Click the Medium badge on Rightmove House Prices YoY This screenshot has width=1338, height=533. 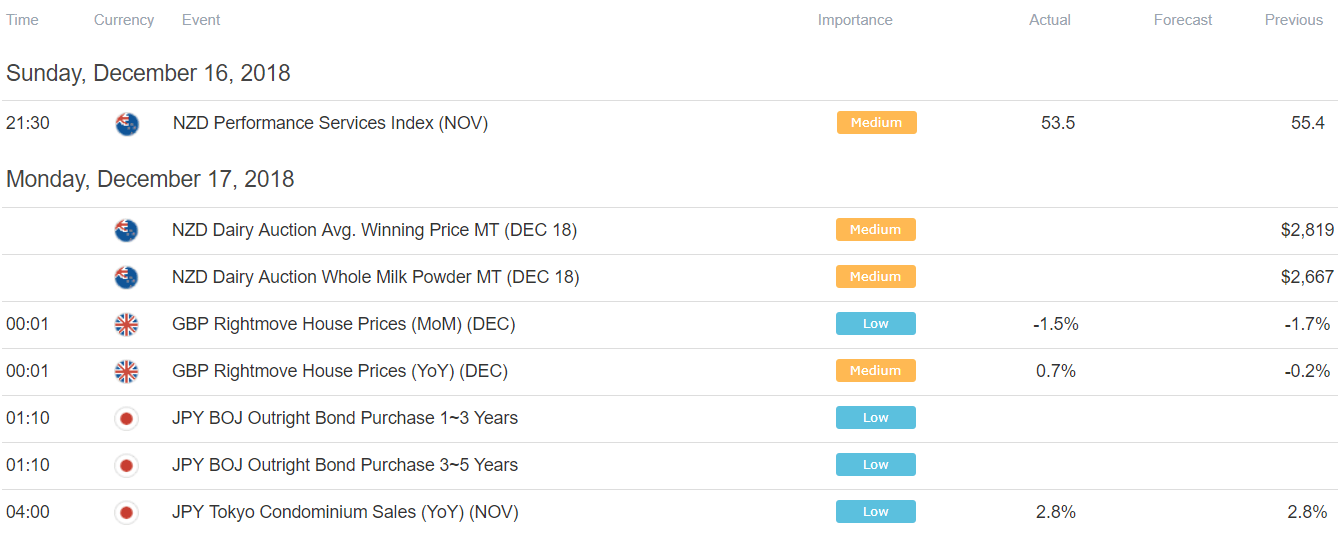(876, 371)
